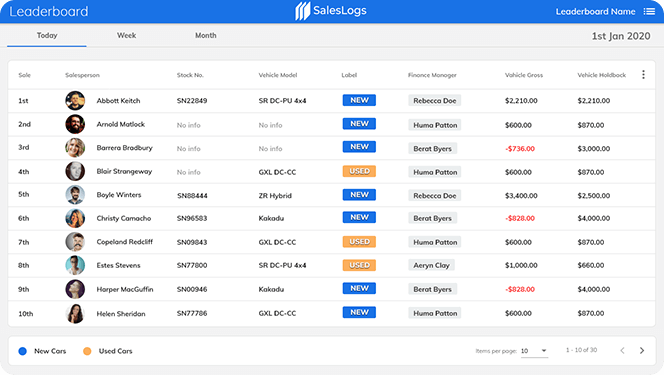The height and width of the screenshot is (375, 664).
Task: Go to the next page arrow
Action: (642, 350)
